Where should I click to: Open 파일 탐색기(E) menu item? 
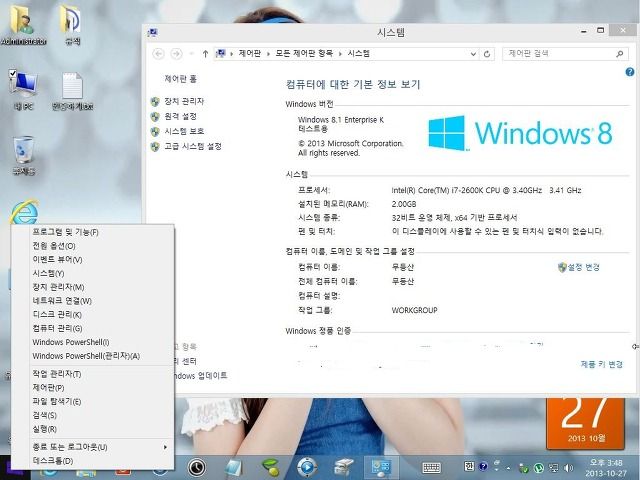pyautogui.click(x=93, y=402)
